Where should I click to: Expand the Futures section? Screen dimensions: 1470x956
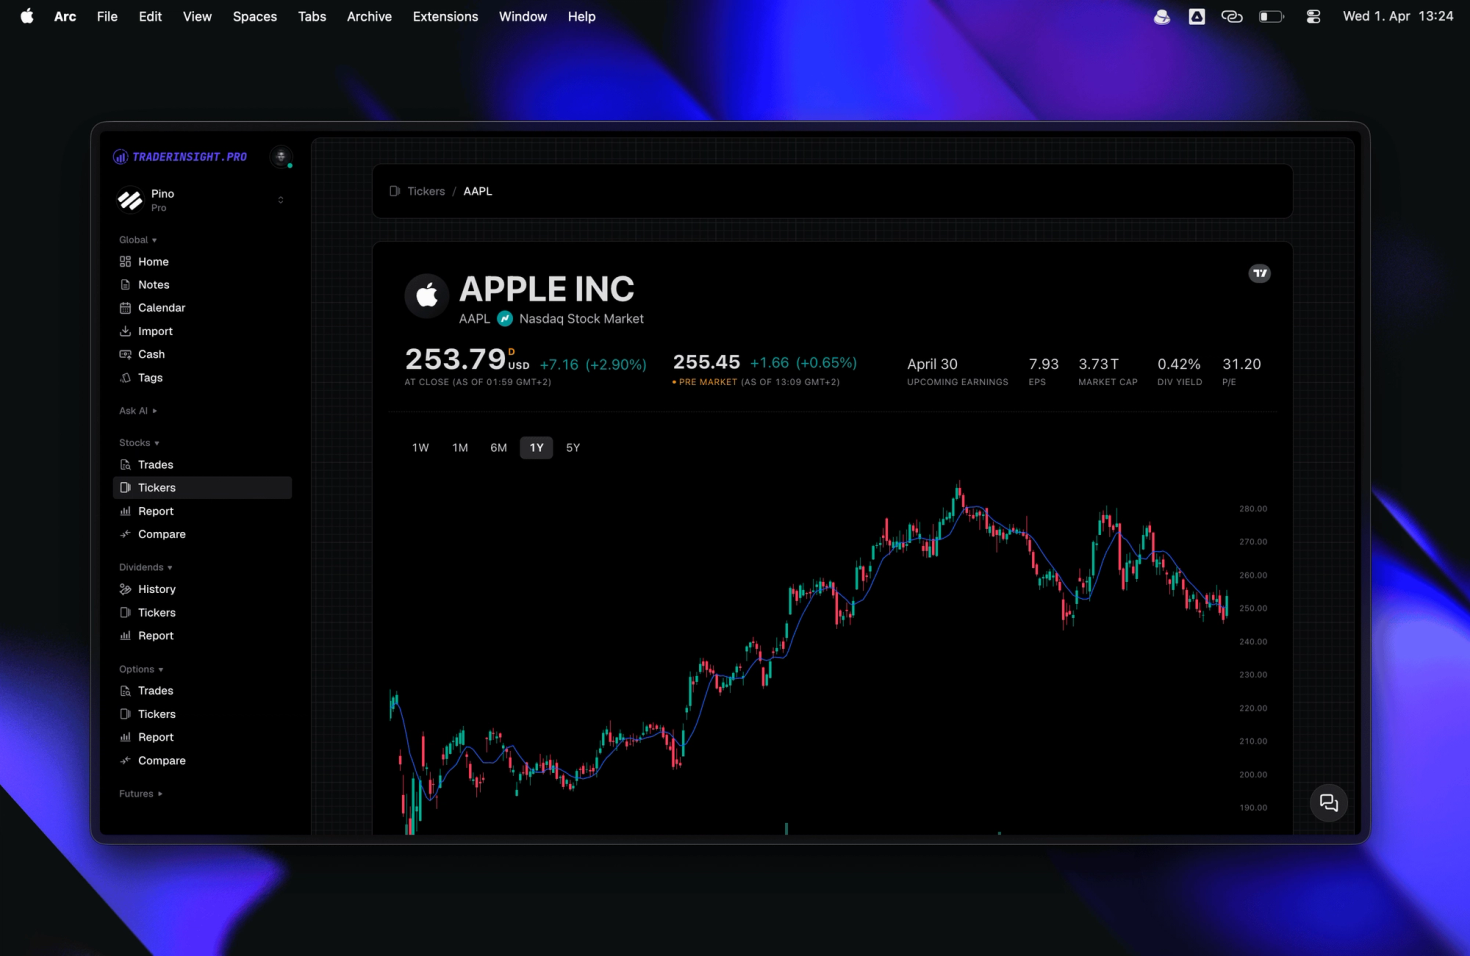139,793
